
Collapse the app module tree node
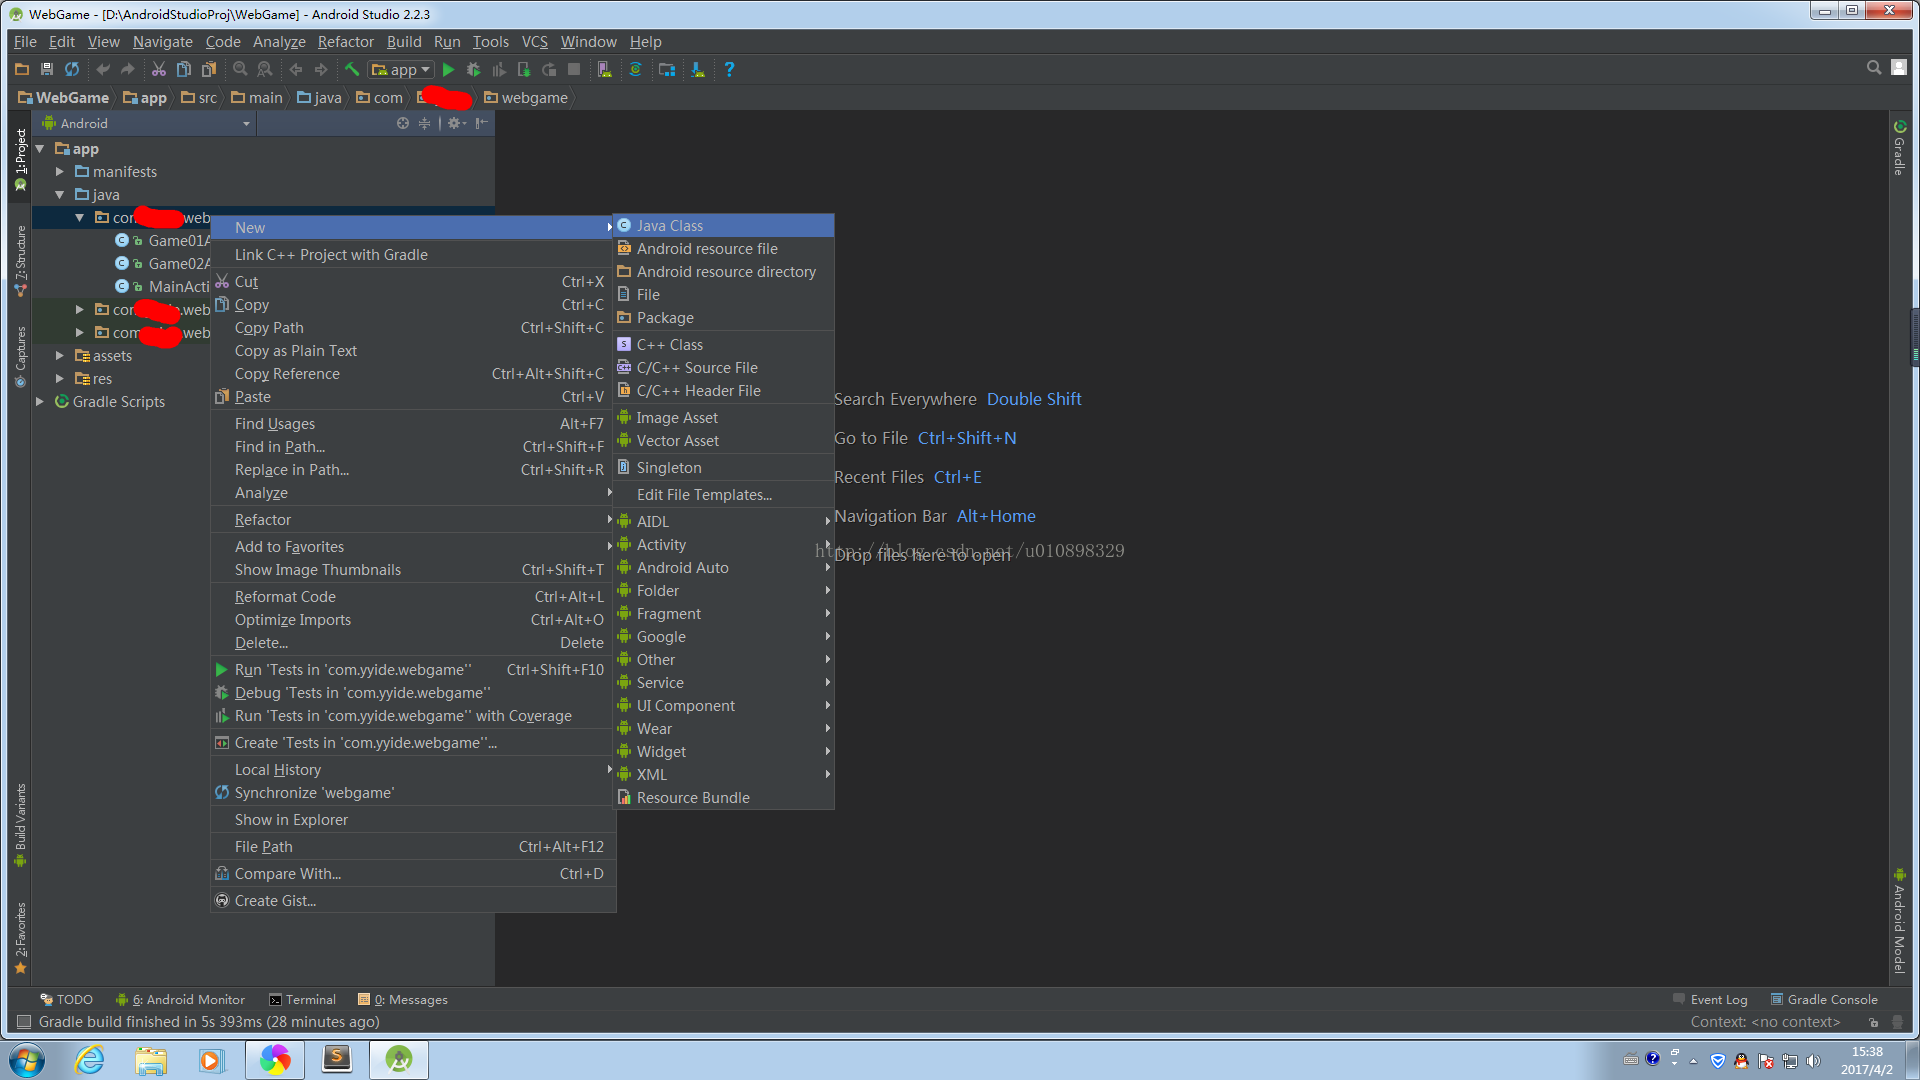click(40, 149)
